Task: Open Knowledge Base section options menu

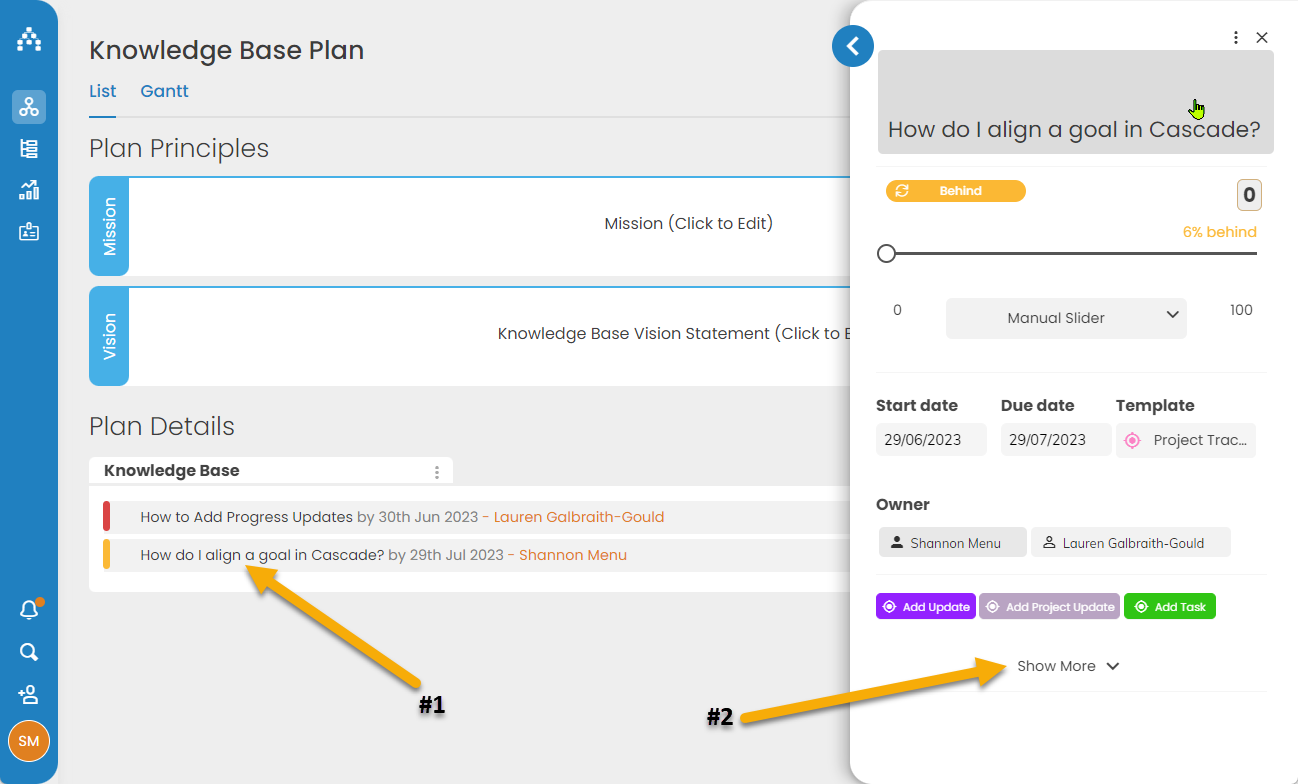Action: coord(436,472)
